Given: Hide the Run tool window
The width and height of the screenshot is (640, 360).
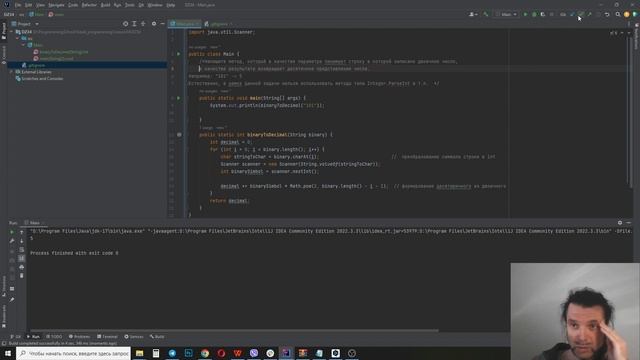Looking at the screenshot, I should click(629, 223).
